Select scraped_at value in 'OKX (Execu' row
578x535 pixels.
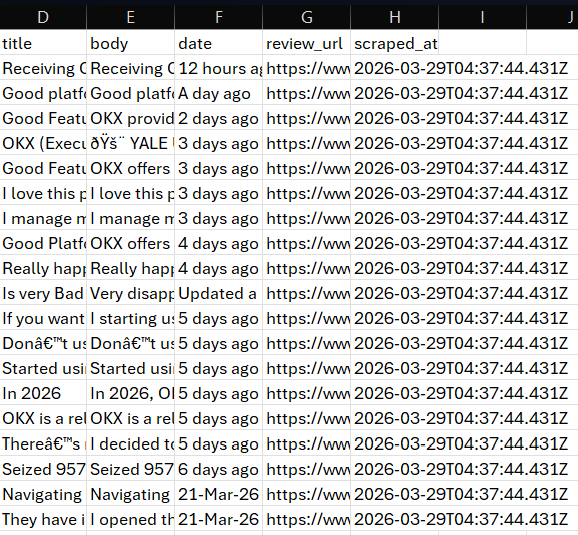pyautogui.click(x=461, y=143)
